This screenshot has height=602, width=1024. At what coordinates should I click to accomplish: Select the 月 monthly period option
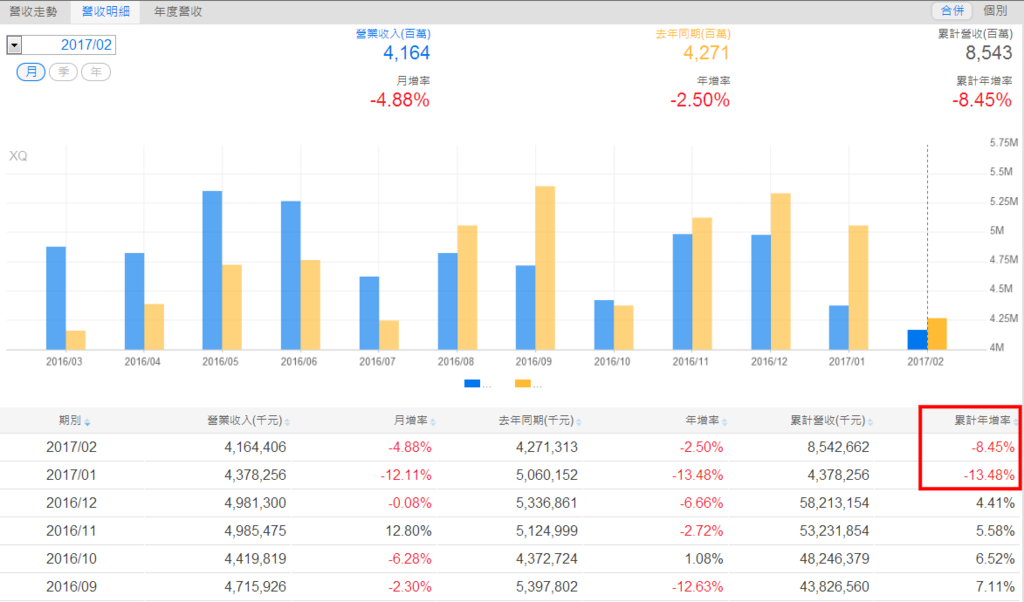click(31, 72)
